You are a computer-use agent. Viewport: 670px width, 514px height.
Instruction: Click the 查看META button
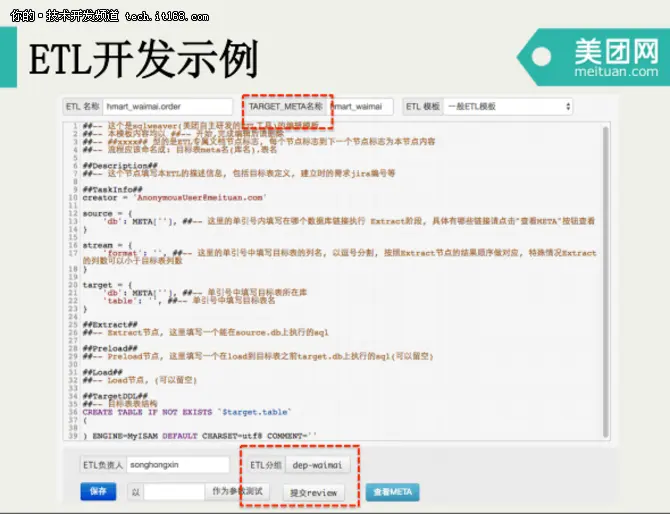pyautogui.click(x=392, y=492)
